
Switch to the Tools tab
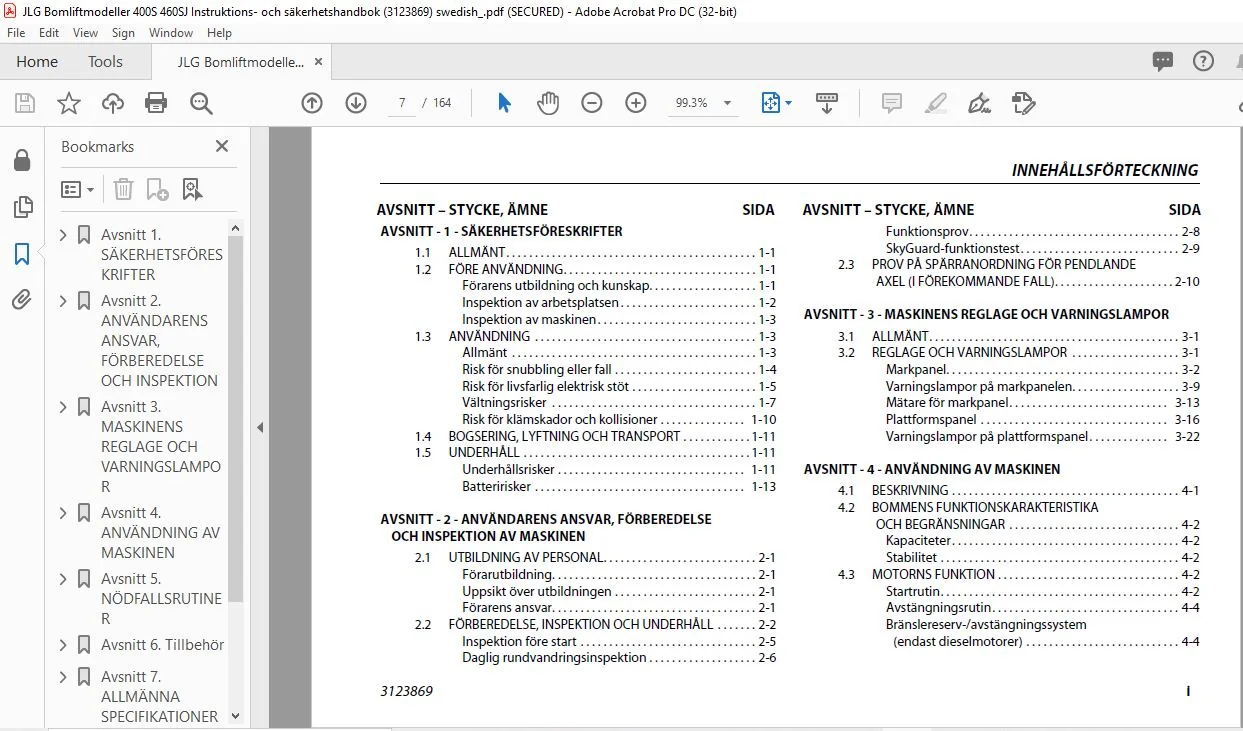click(105, 62)
